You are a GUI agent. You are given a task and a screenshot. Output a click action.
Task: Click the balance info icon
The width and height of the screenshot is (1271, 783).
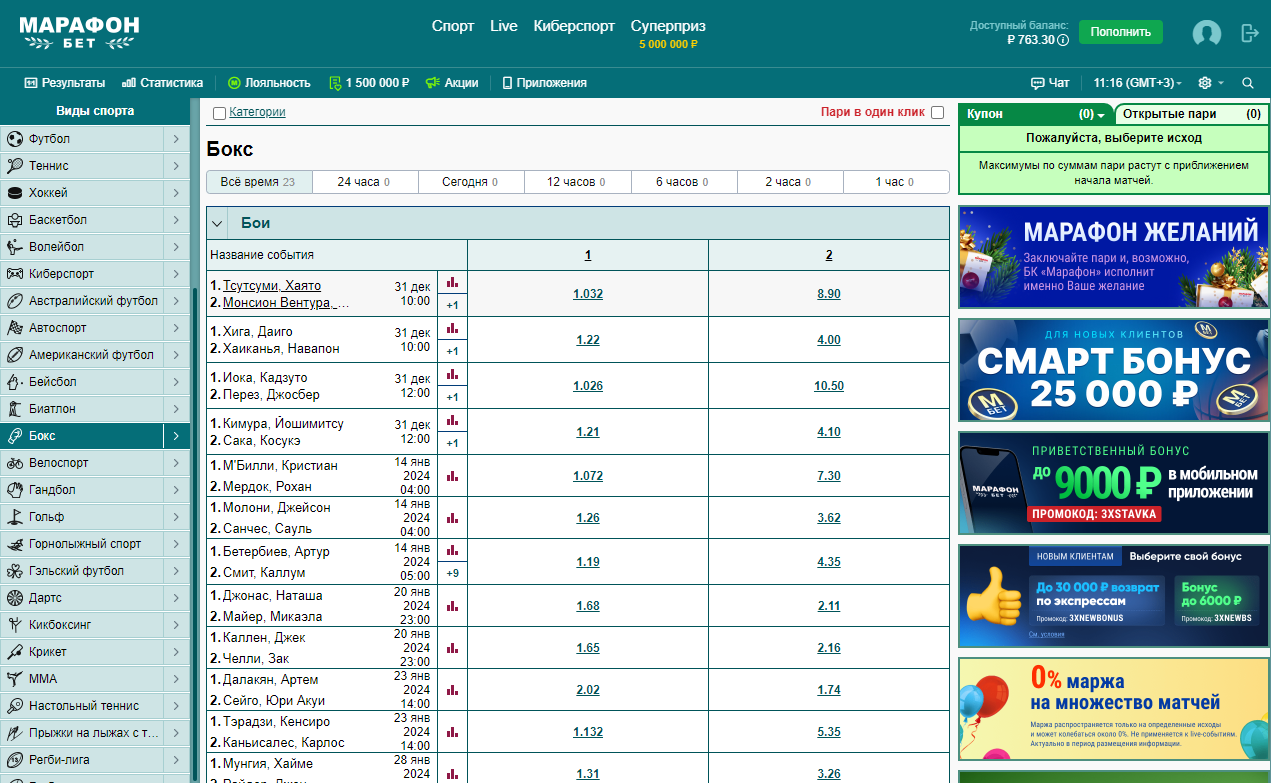(x=1063, y=40)
